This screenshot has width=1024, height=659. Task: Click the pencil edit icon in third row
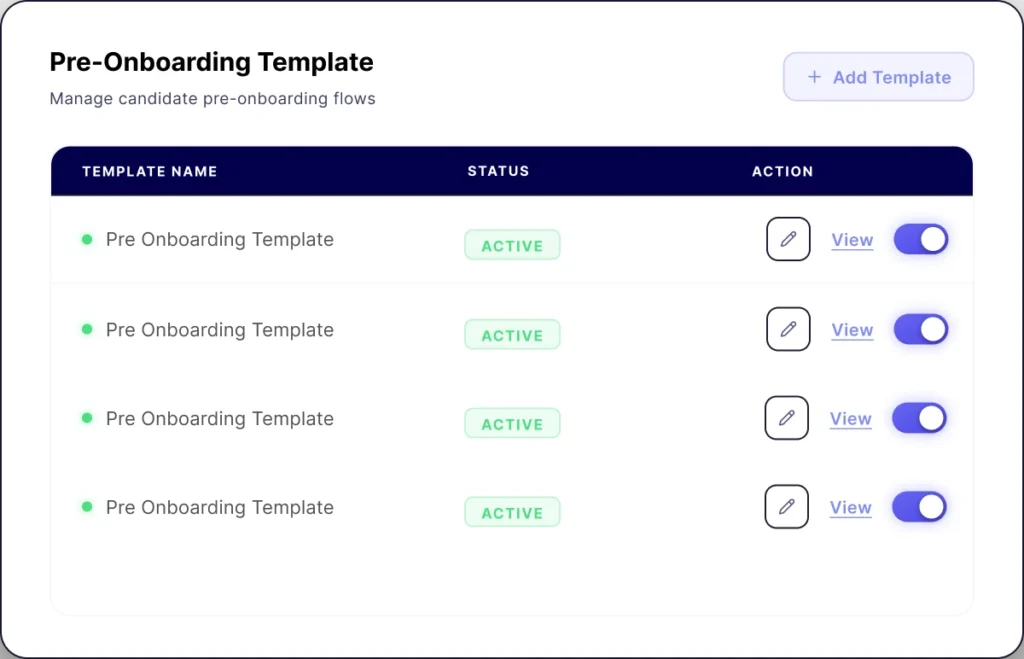point(786,418)
